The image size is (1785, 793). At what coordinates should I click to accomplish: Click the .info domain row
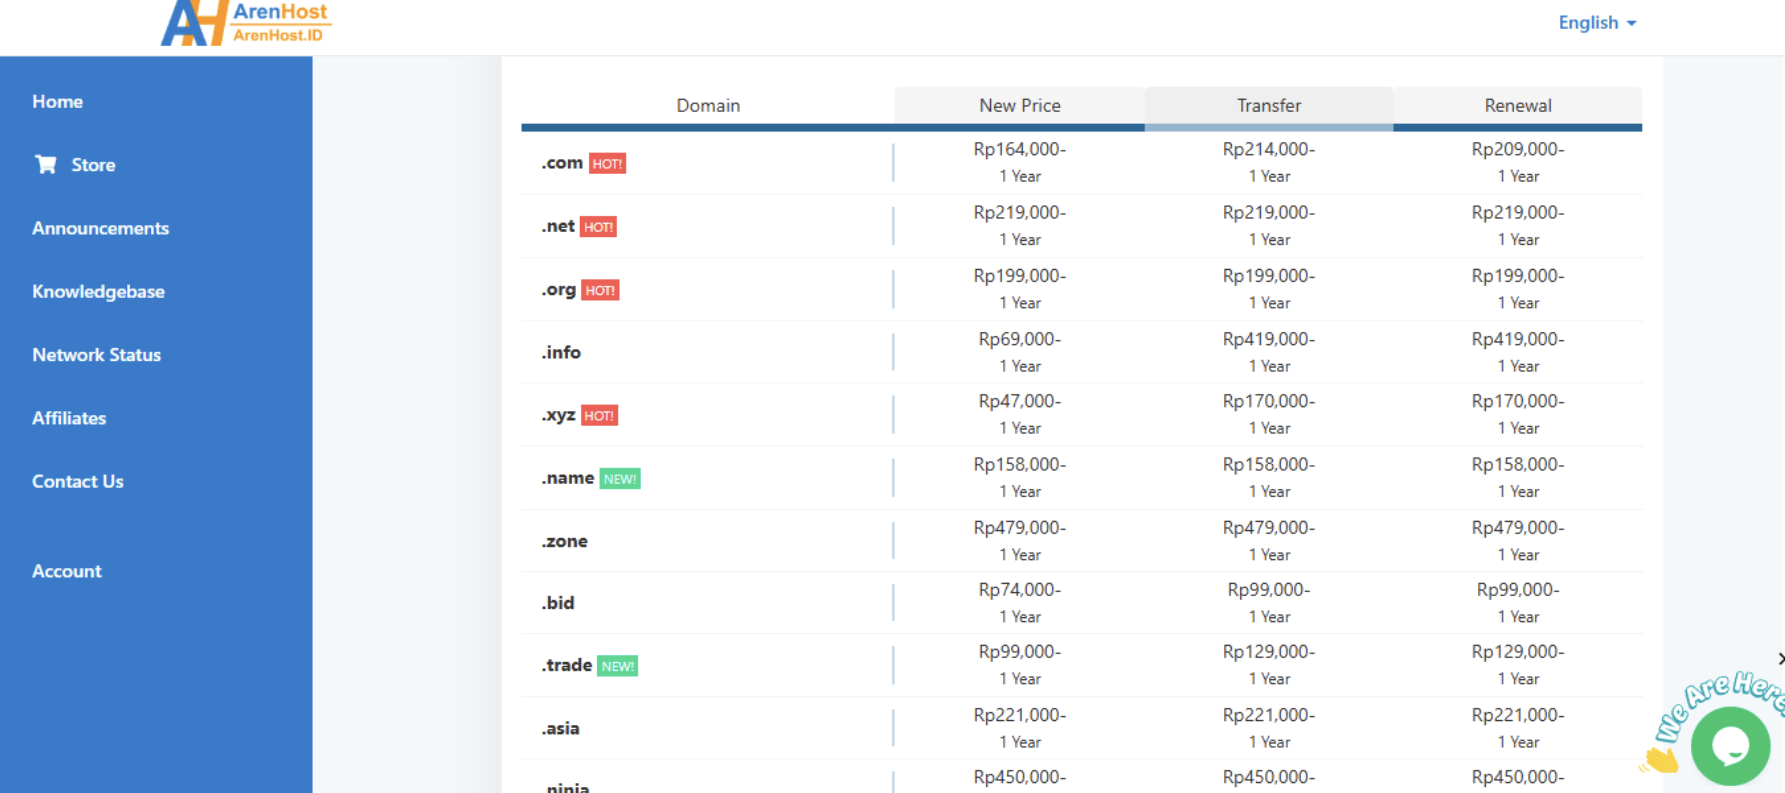(562, 353)
